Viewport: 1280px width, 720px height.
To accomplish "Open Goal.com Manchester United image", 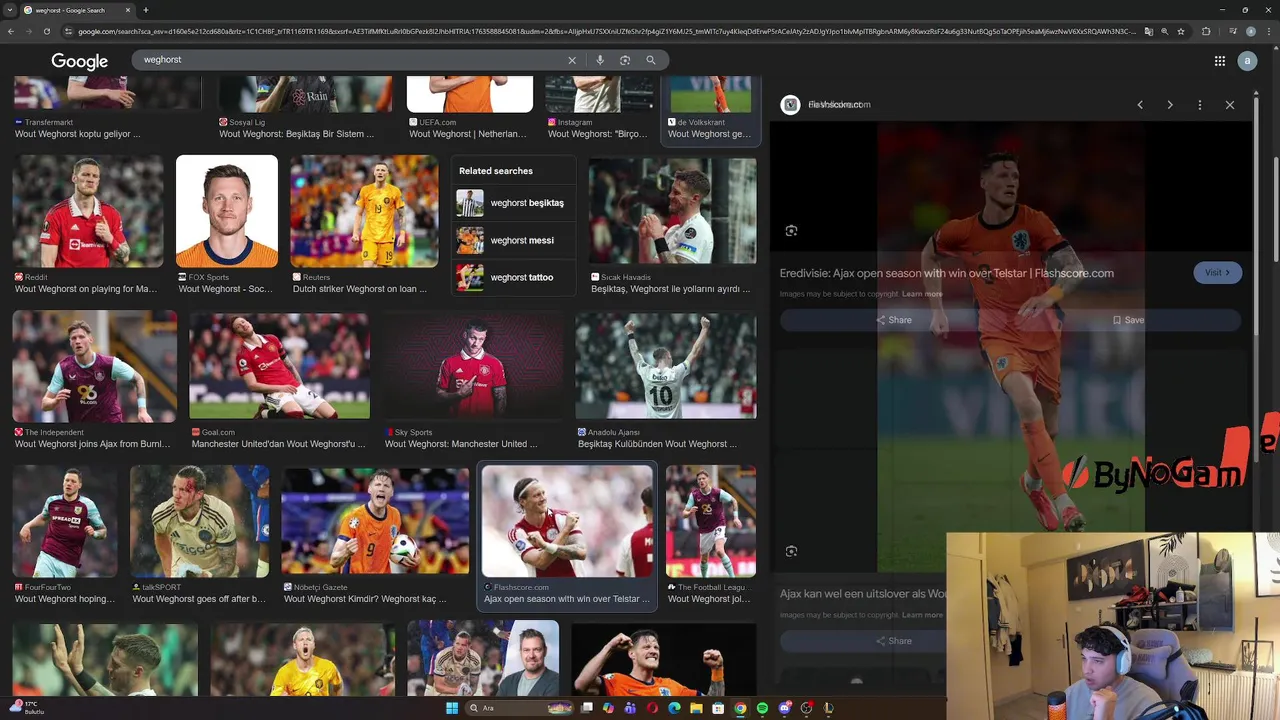I will click(x=279, y=366).
